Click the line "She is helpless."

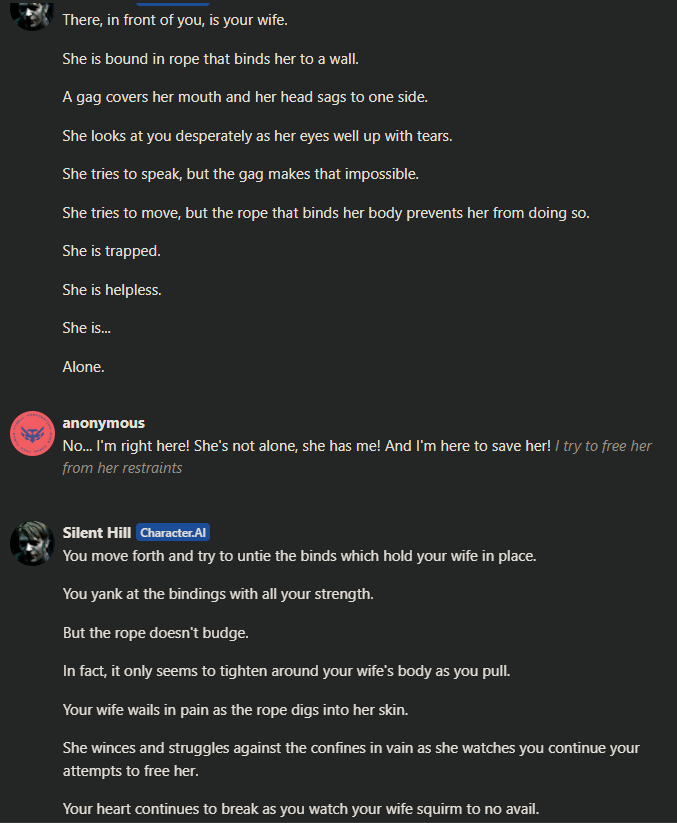[112, 290]
